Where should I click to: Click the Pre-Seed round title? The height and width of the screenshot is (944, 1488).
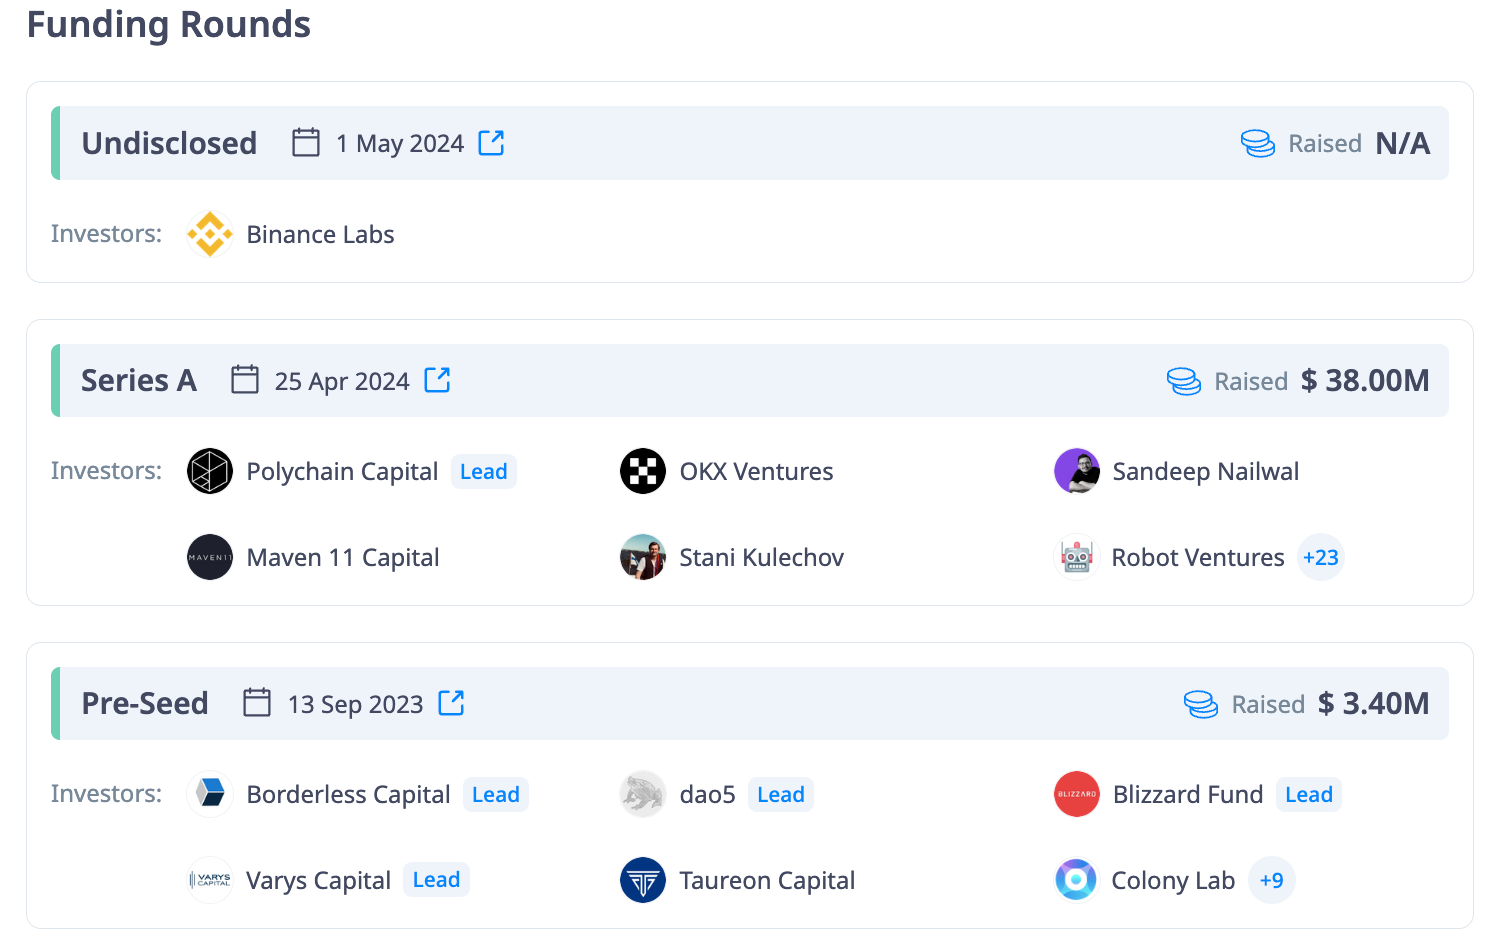point(145,703)
